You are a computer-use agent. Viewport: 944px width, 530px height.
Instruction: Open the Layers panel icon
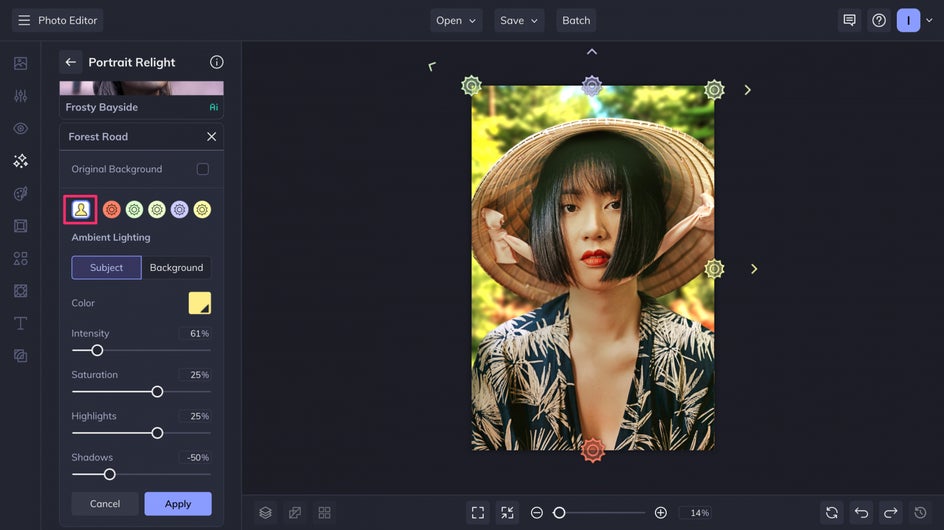coord(266,513)
